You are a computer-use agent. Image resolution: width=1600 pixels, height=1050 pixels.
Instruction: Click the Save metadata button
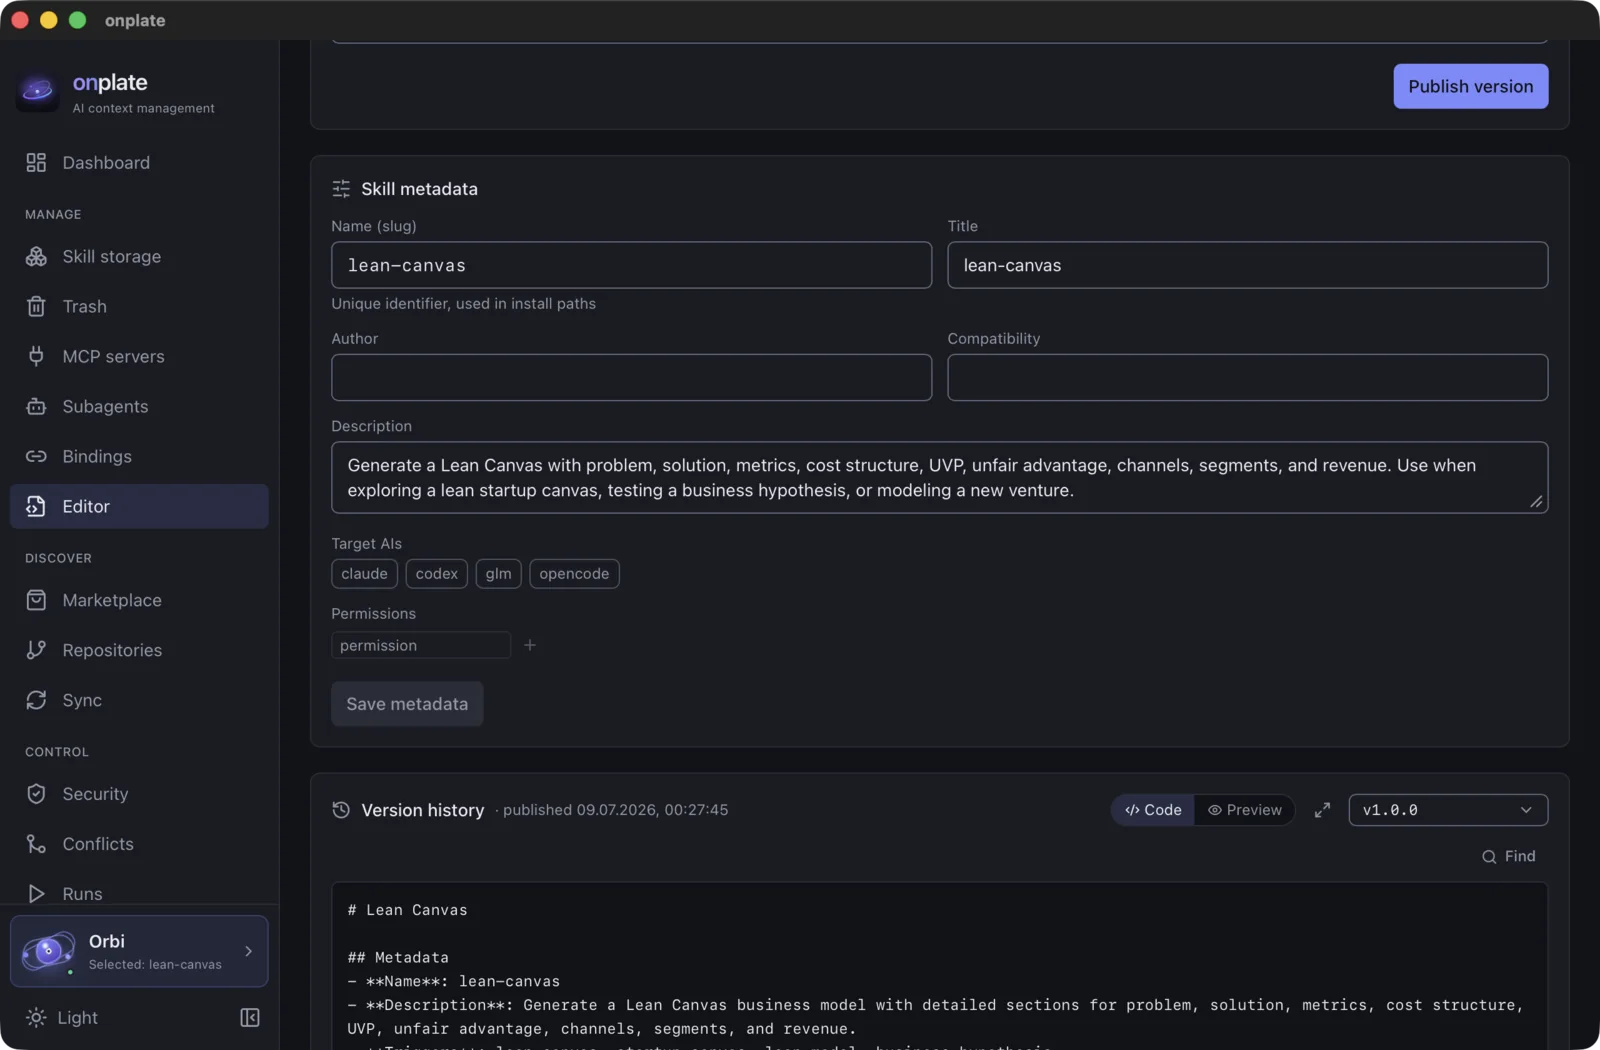407,704
